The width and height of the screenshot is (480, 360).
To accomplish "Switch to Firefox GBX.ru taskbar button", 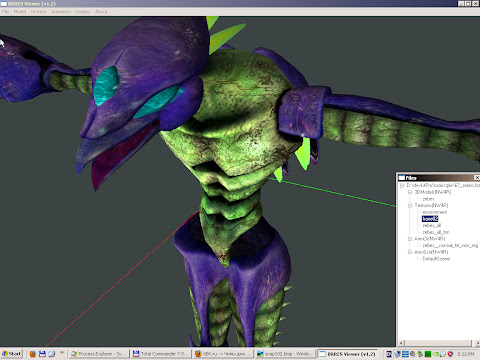I will (x=223, y=354).
